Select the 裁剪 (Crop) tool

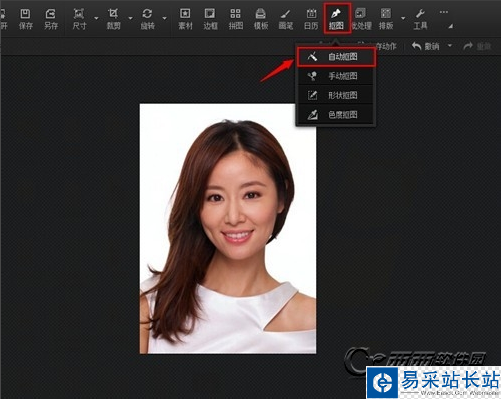pyautogui.click(x=113, y=19)
